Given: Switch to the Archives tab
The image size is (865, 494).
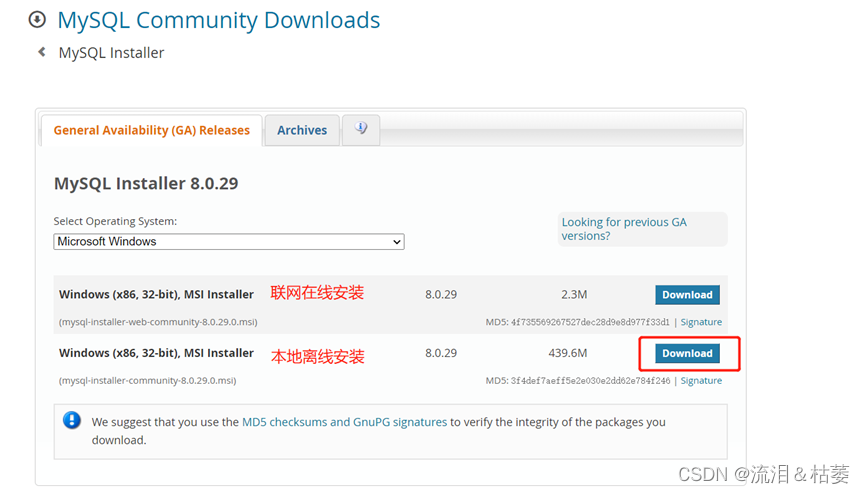Looking at the screenshot, I should coord(302,130).
